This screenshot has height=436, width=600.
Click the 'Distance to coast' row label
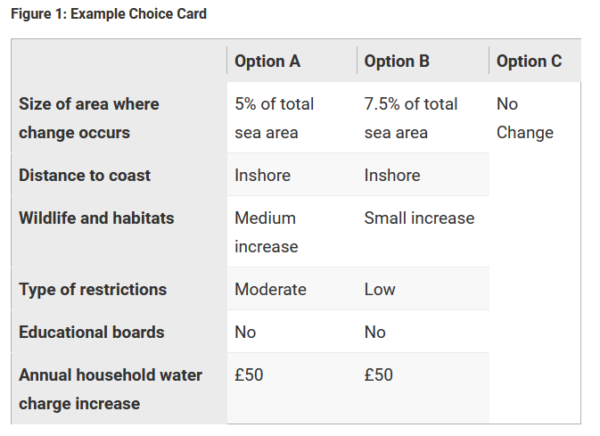[x=84, y=175]
